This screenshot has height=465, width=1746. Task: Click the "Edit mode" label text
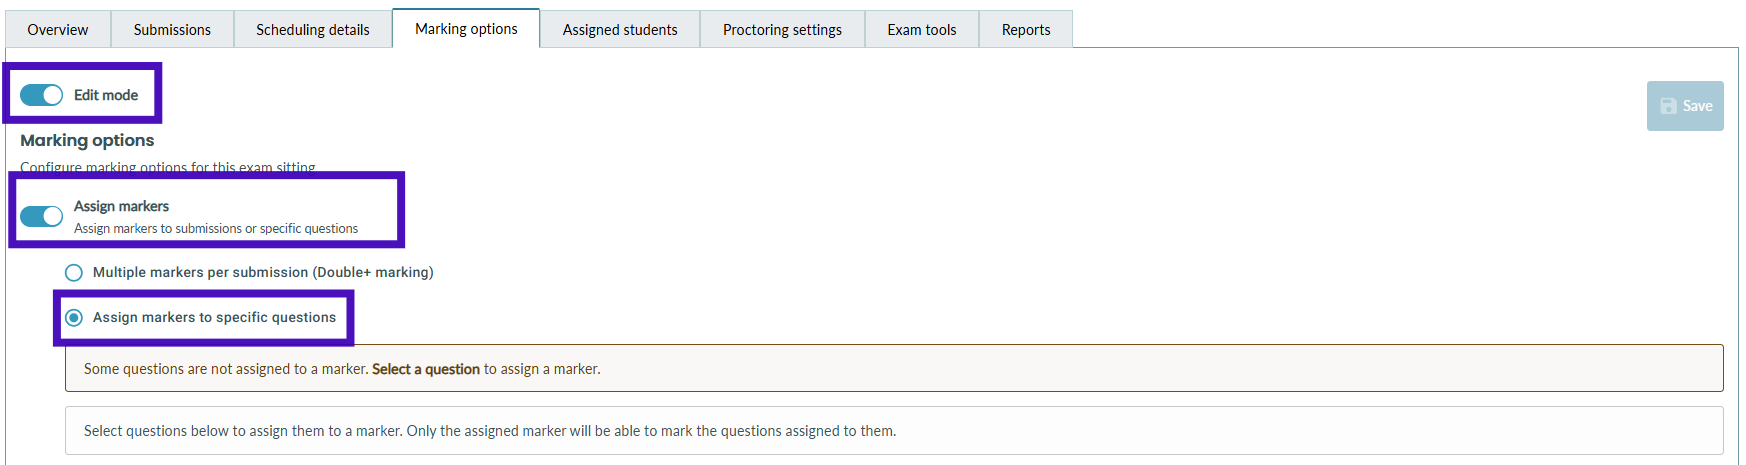click(x=106, y=95)
